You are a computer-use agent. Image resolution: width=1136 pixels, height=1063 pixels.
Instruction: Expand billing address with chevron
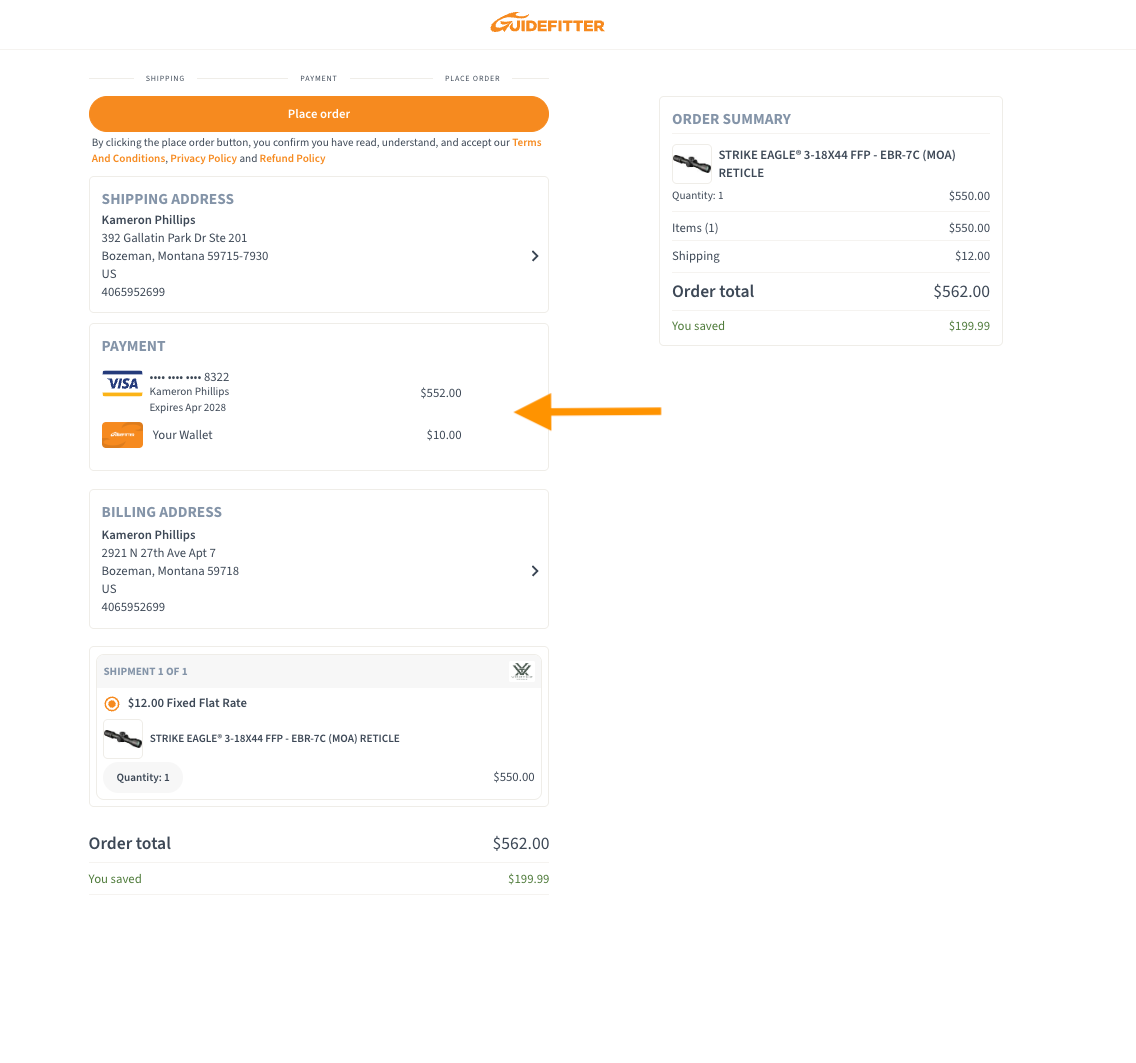[x=535, y=571]
